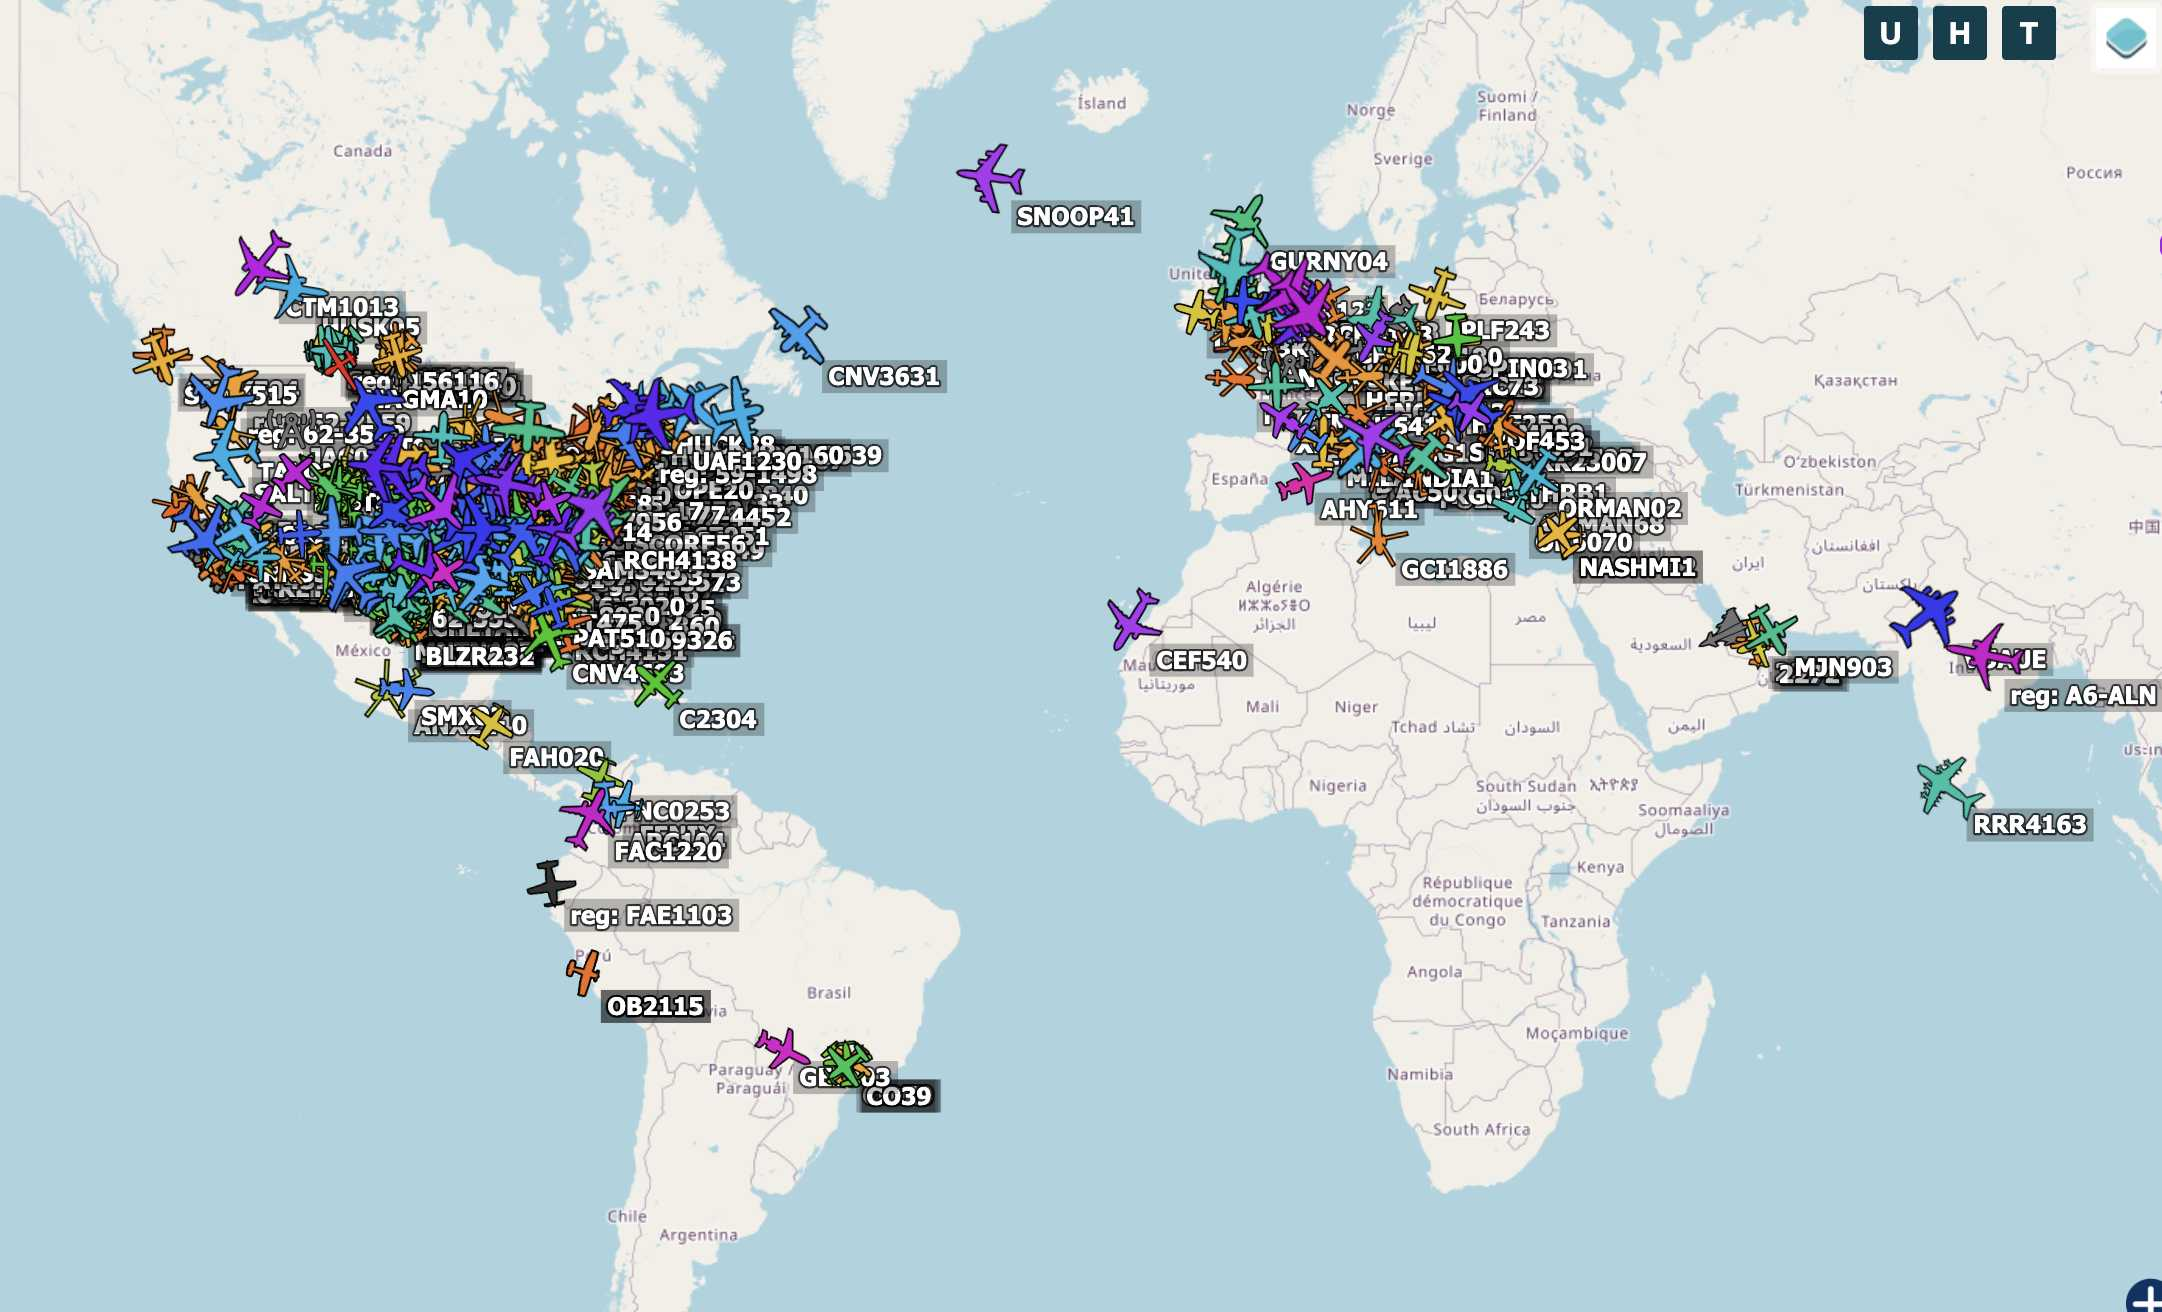The height and width of the screenshot is (1312, 2162).
Task: Select the BLZR232 callsign label
Action: pyautogui.click(x=480, y=657)
